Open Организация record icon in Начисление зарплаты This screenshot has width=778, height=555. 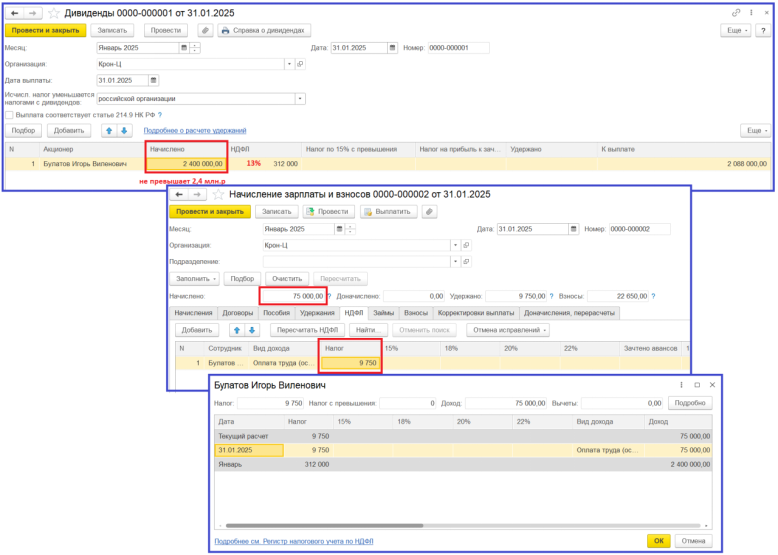[x=466, y=246]
